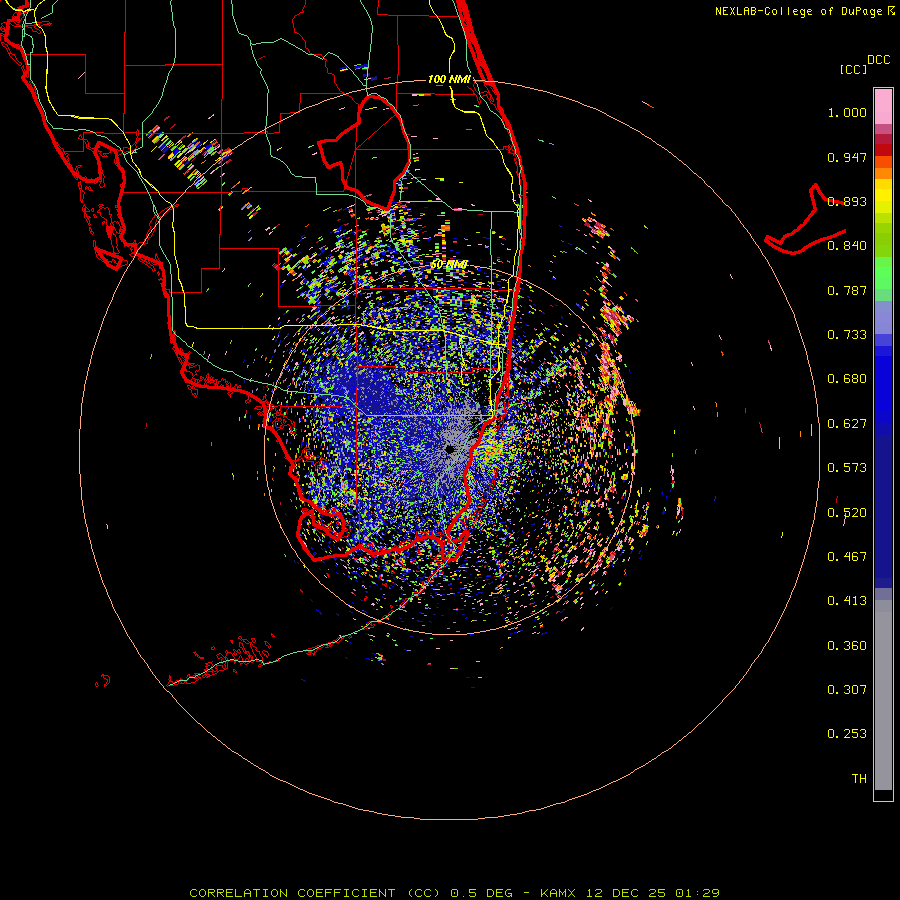Pick the periwinkle color bar segment

tap(883, 317)
